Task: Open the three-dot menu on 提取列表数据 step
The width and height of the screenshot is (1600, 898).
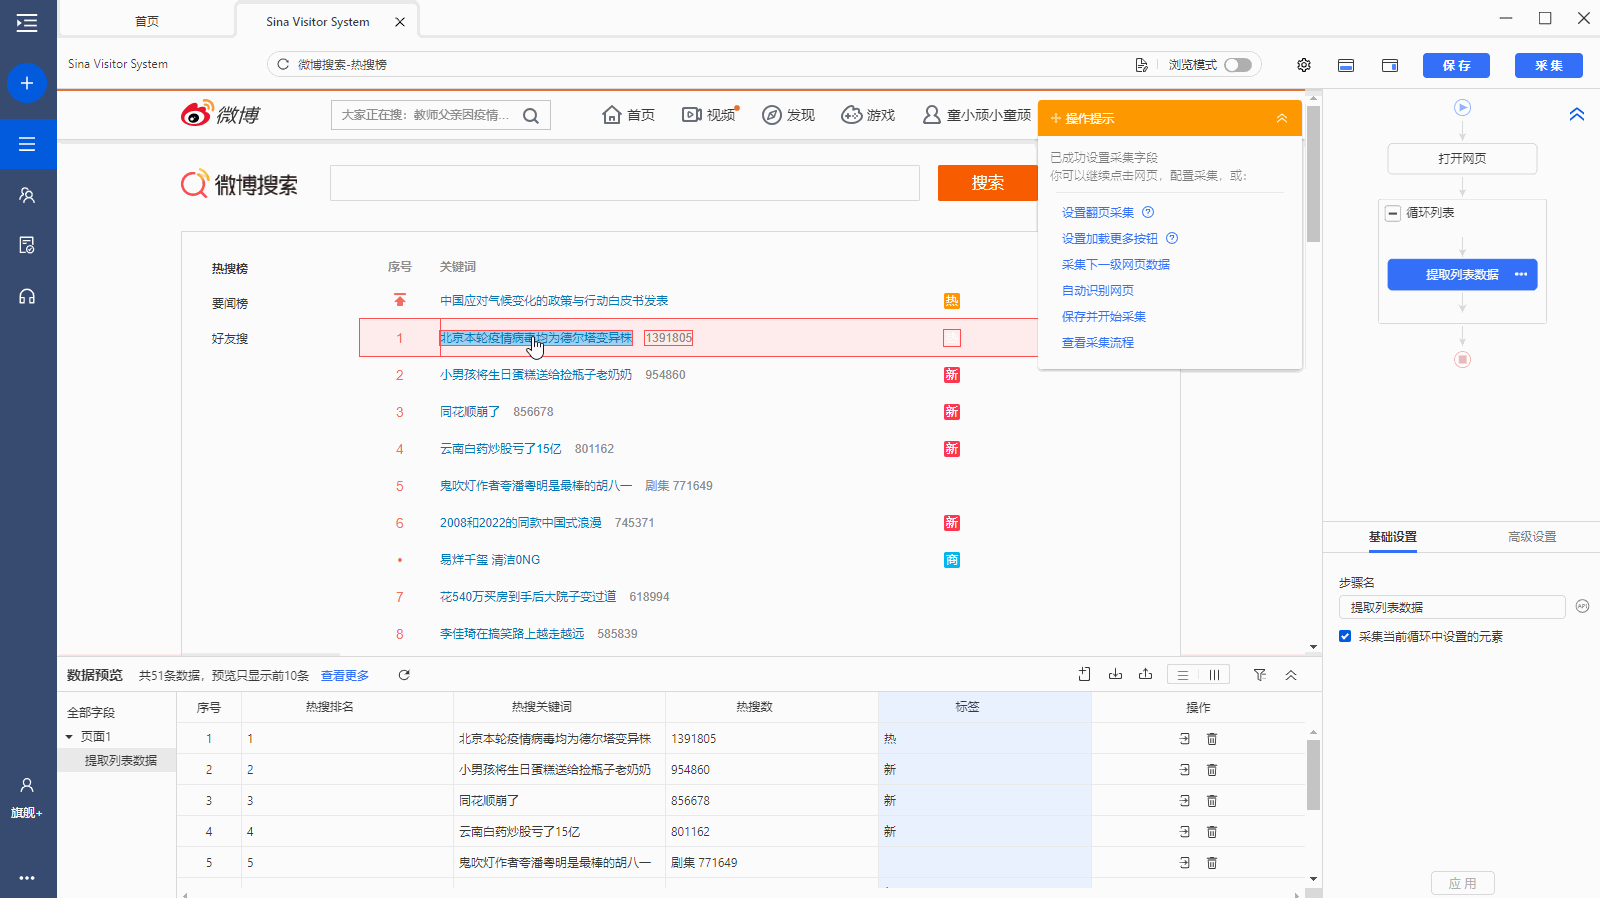Action: 1521,275
